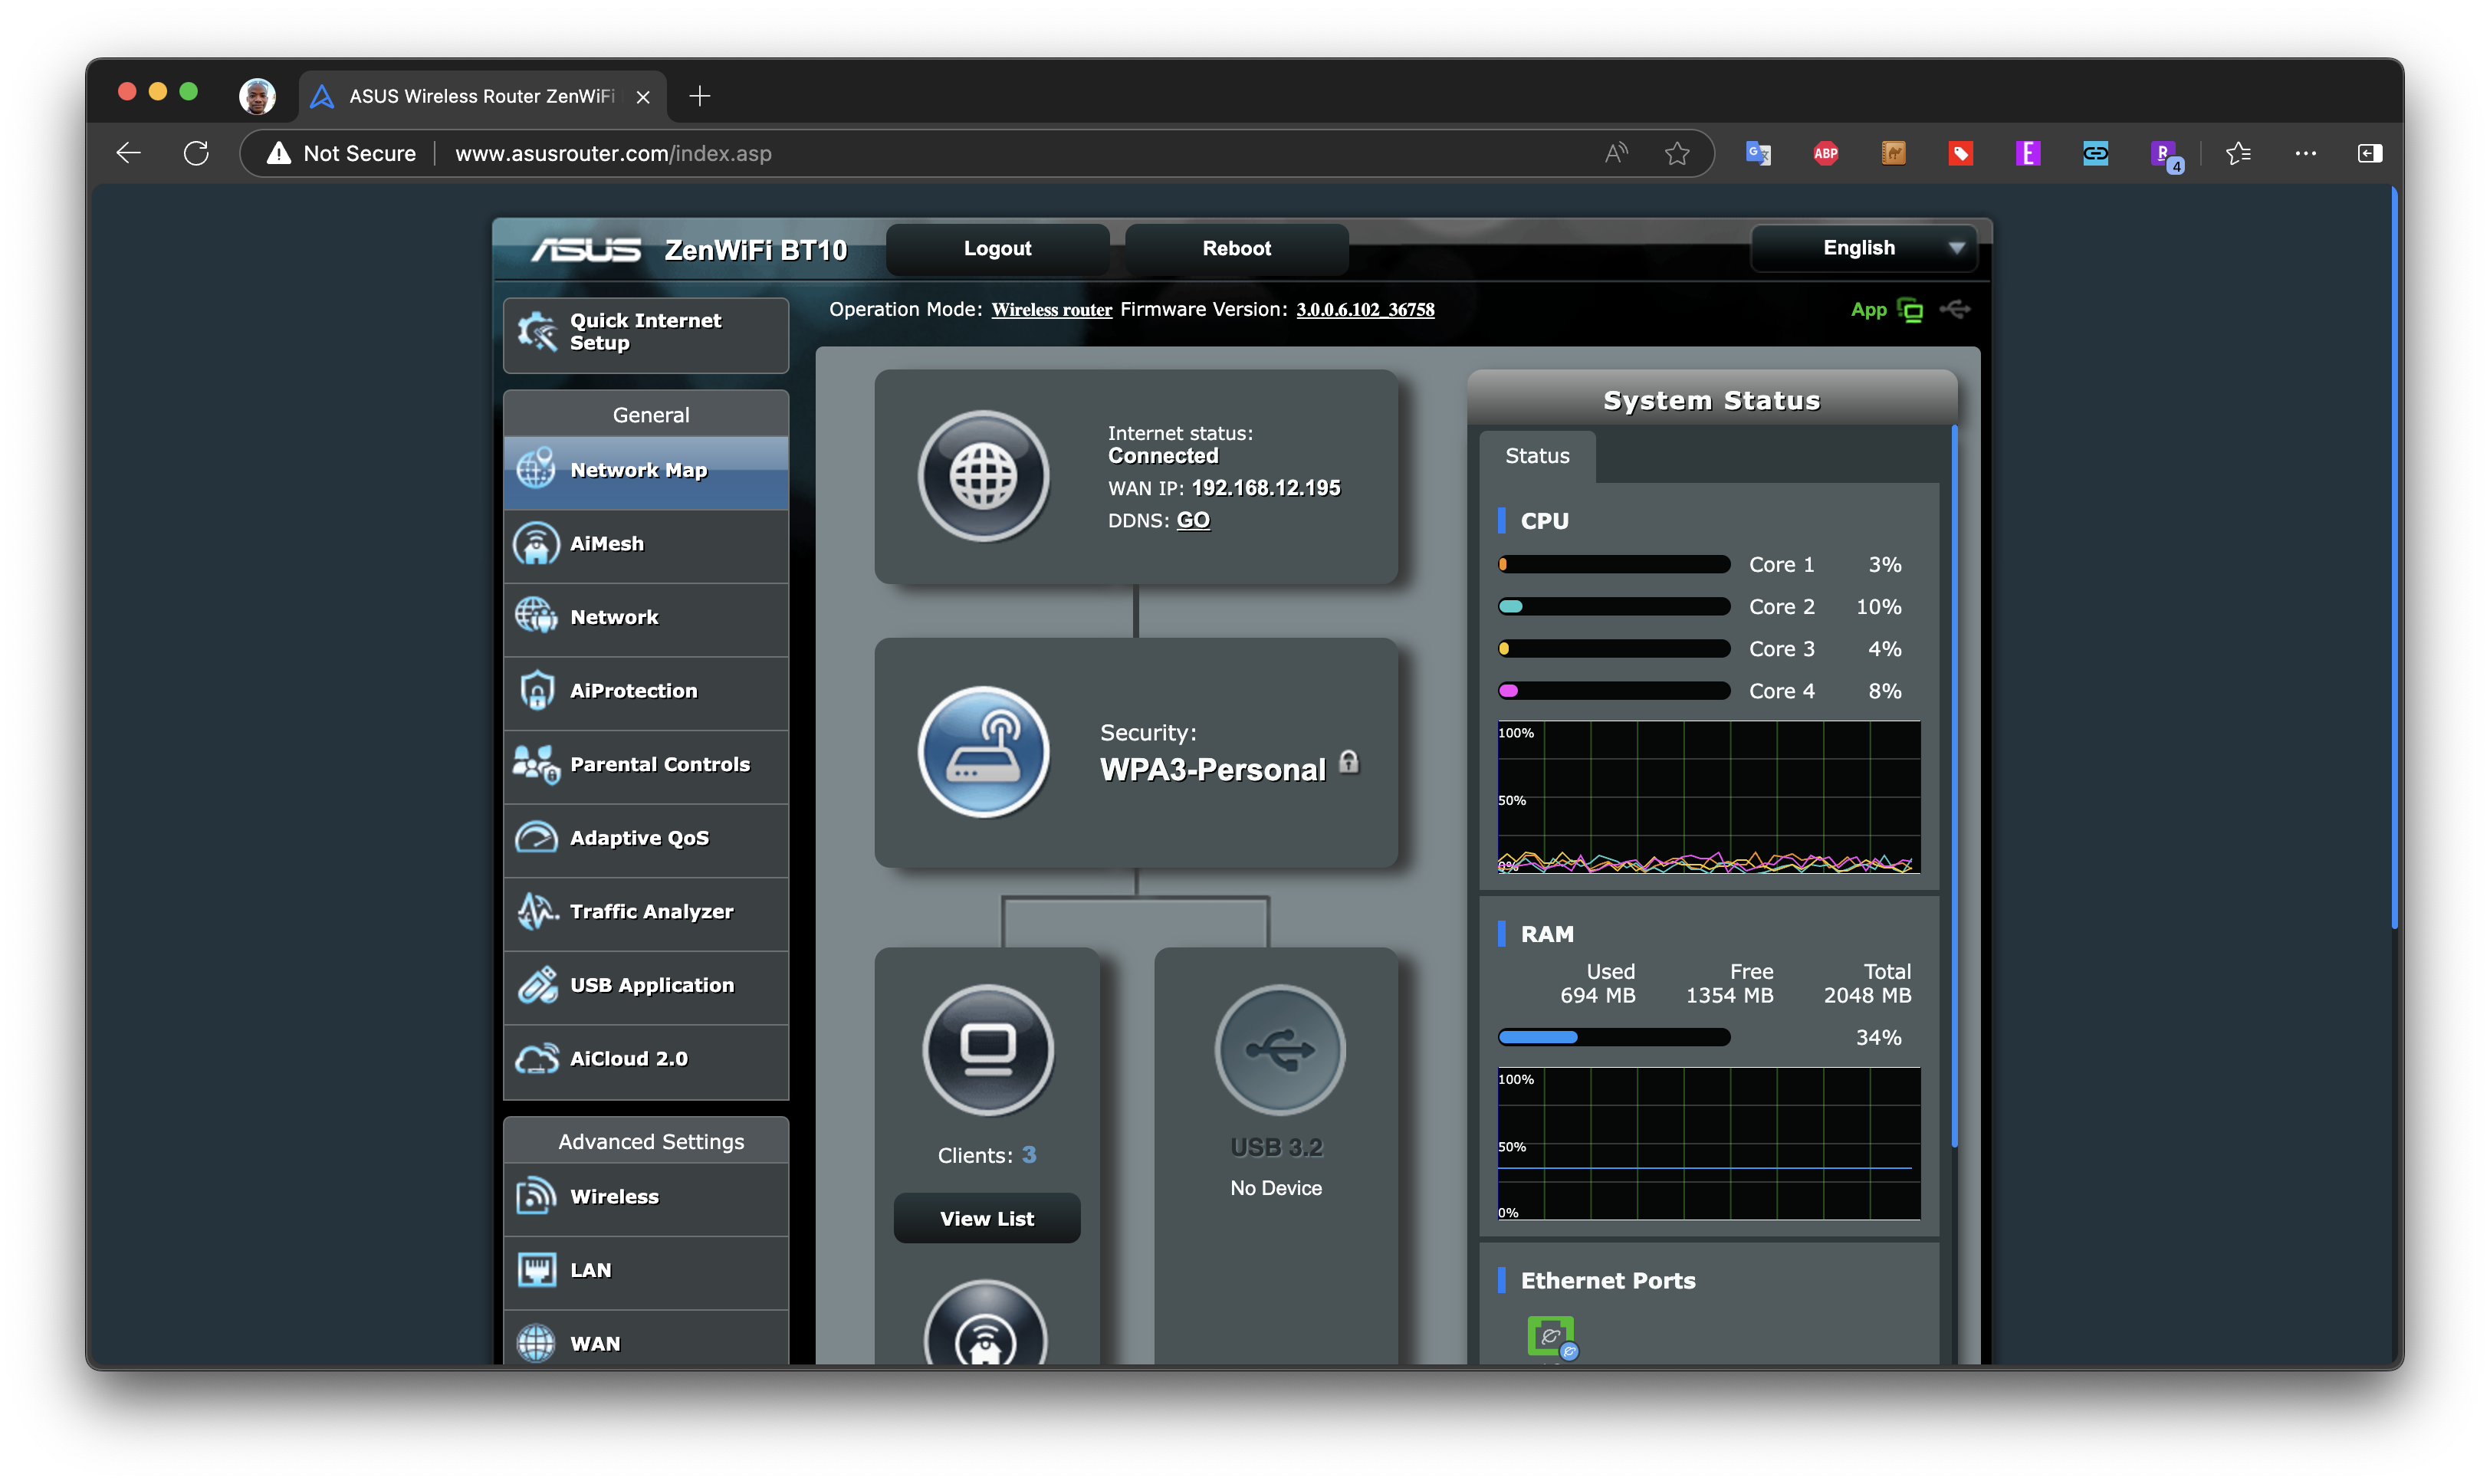The height and width of the screenshot is (1484, 2490).
Task: Add page to favorites with star icon
Action: pos(1676,153)
